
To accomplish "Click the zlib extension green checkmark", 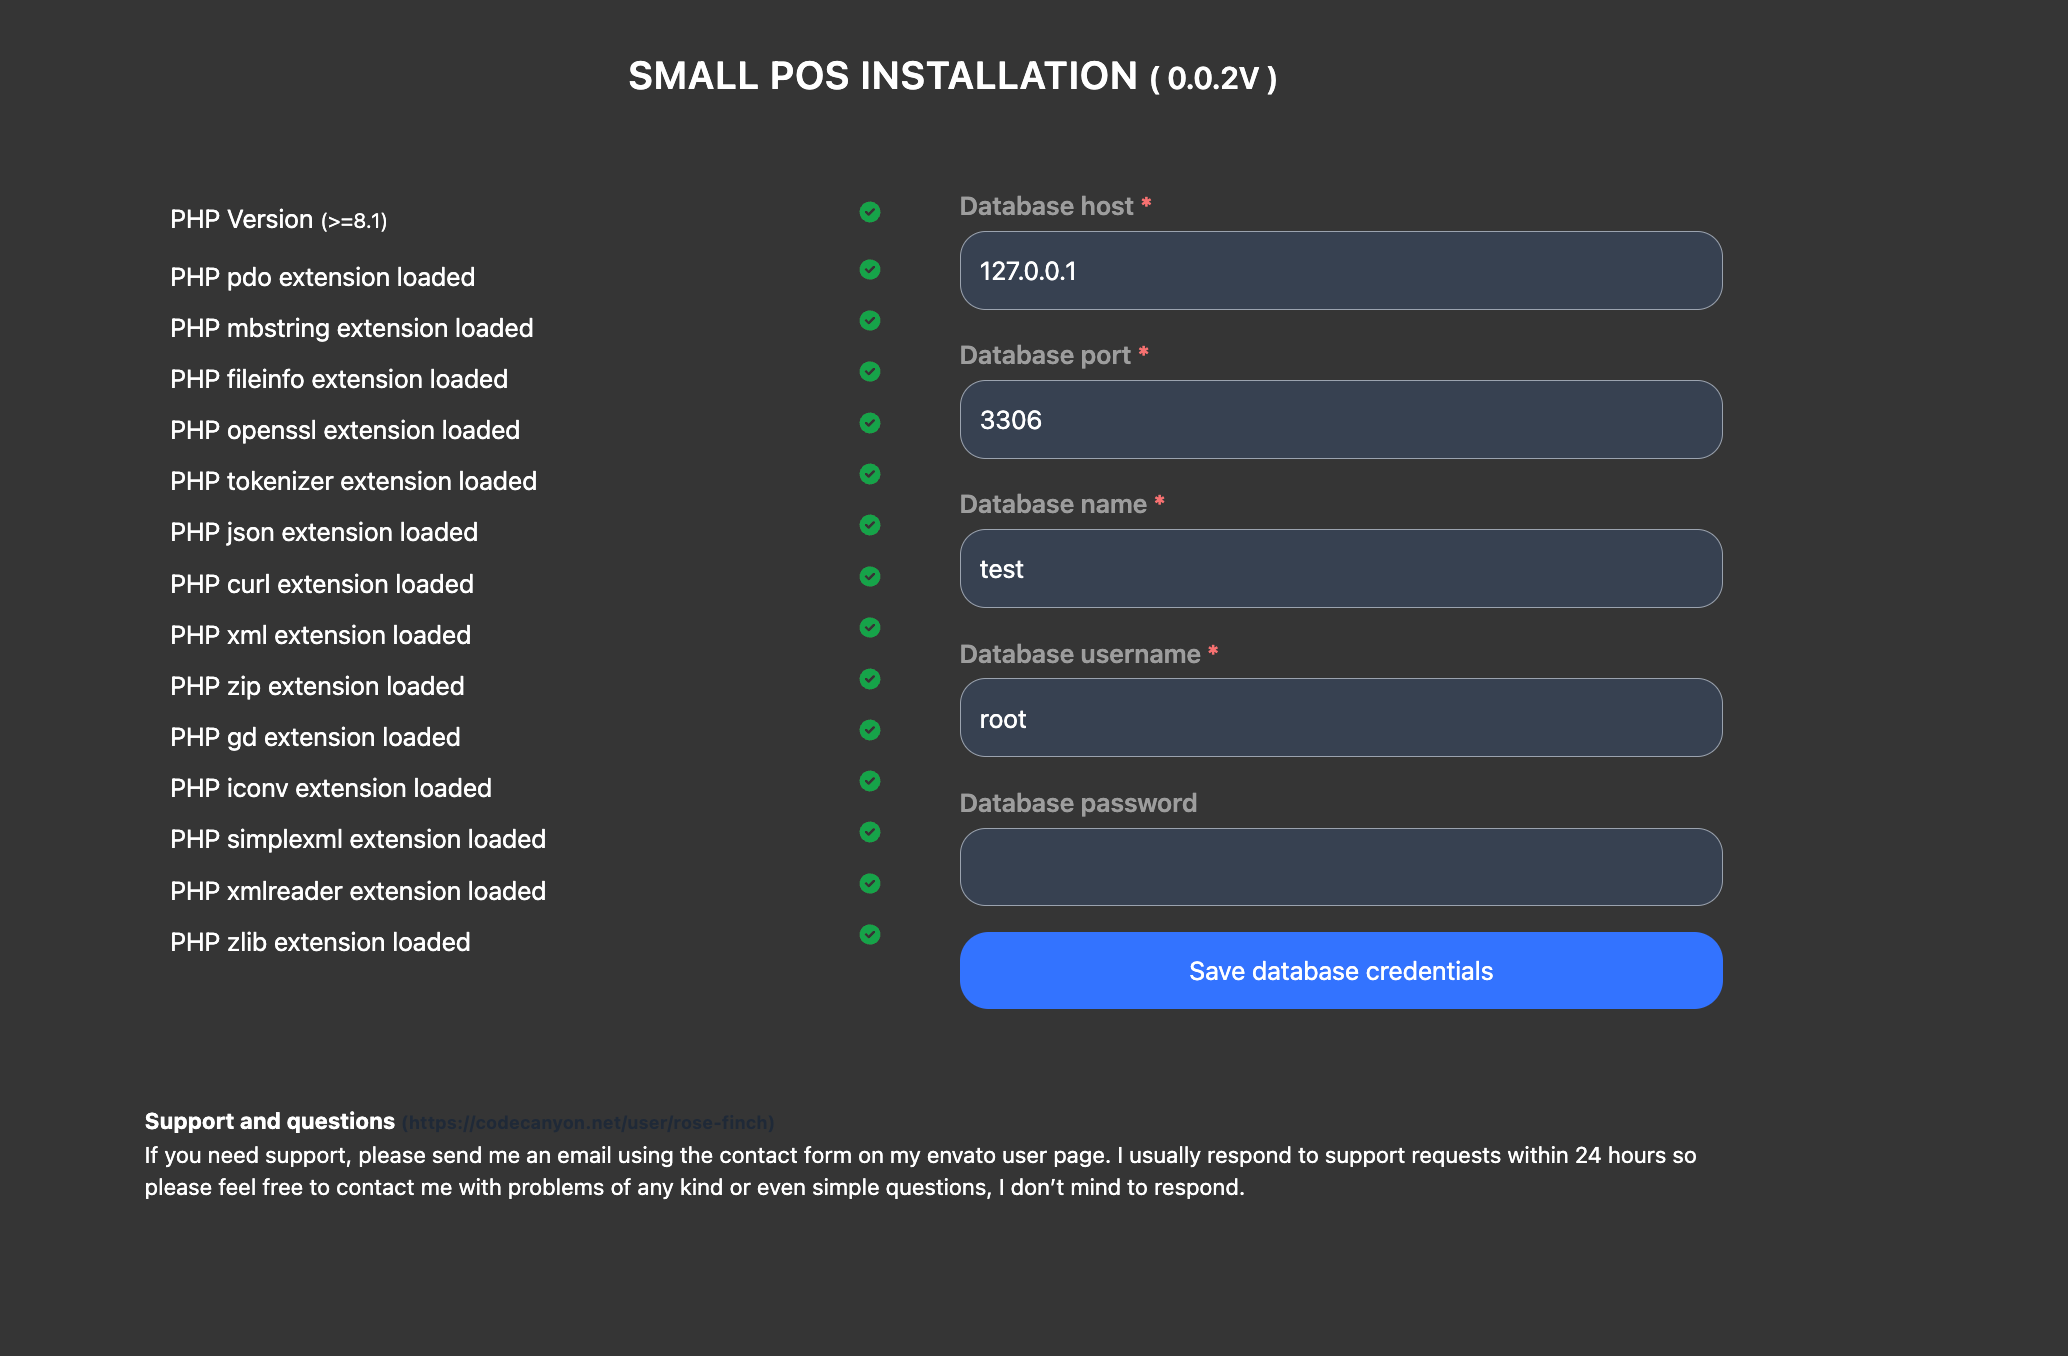I will [870, 934].
